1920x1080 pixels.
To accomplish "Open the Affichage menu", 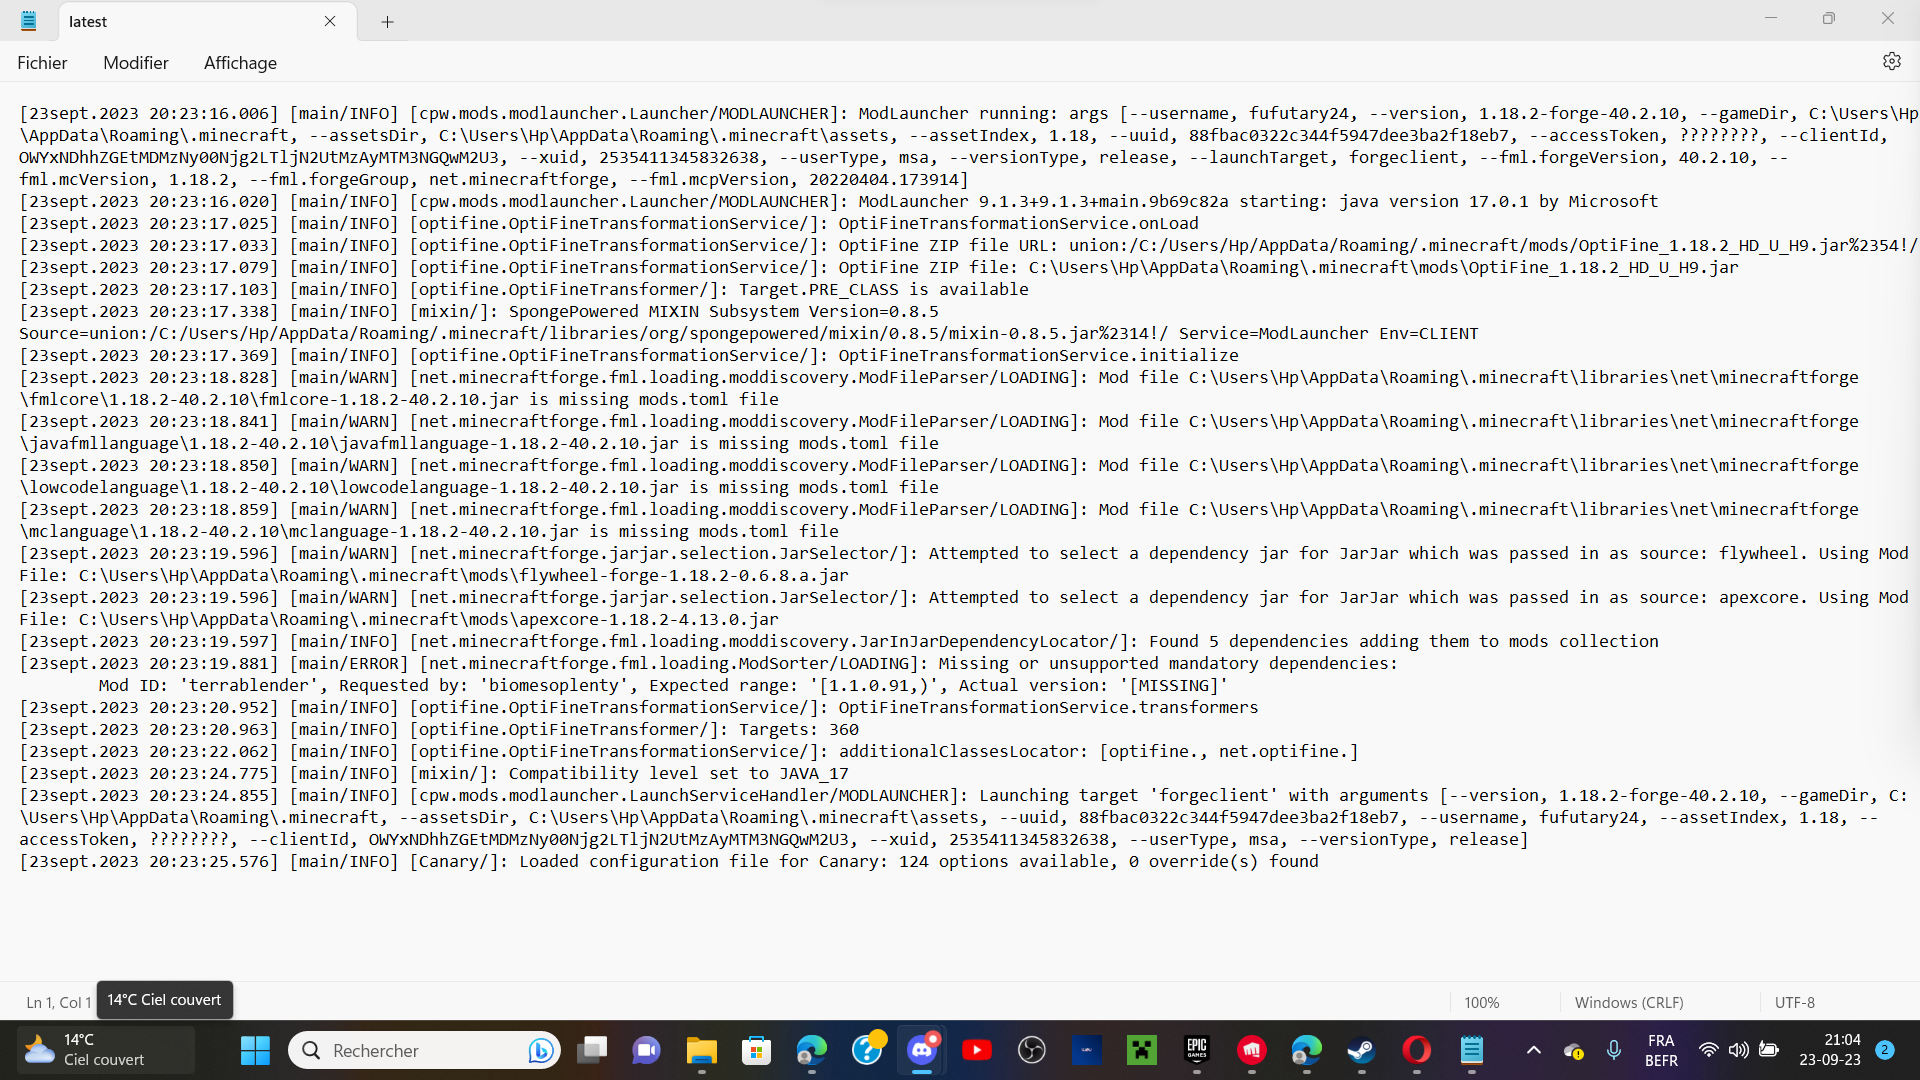I will pyautogui.click(x=240, y=63).
